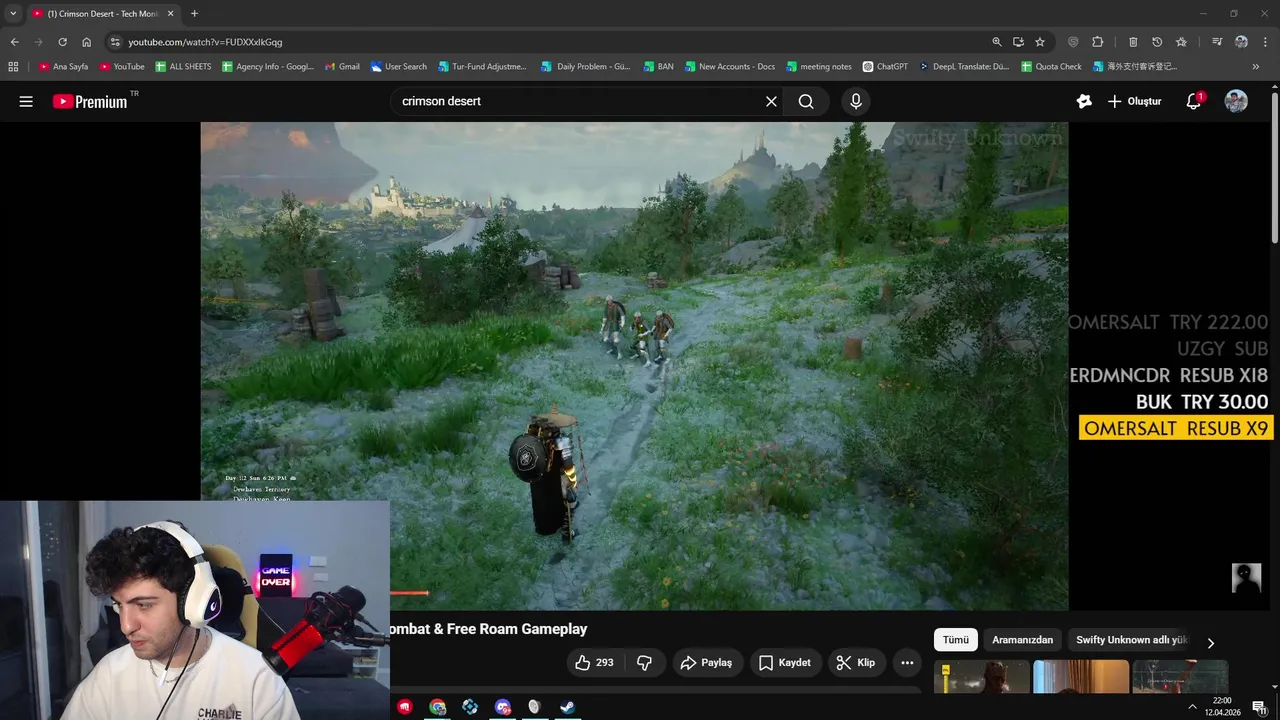This screenshot has height=720, width=1280.
Task: Open the Quota Check bookmark
Action: point(1051,67)
